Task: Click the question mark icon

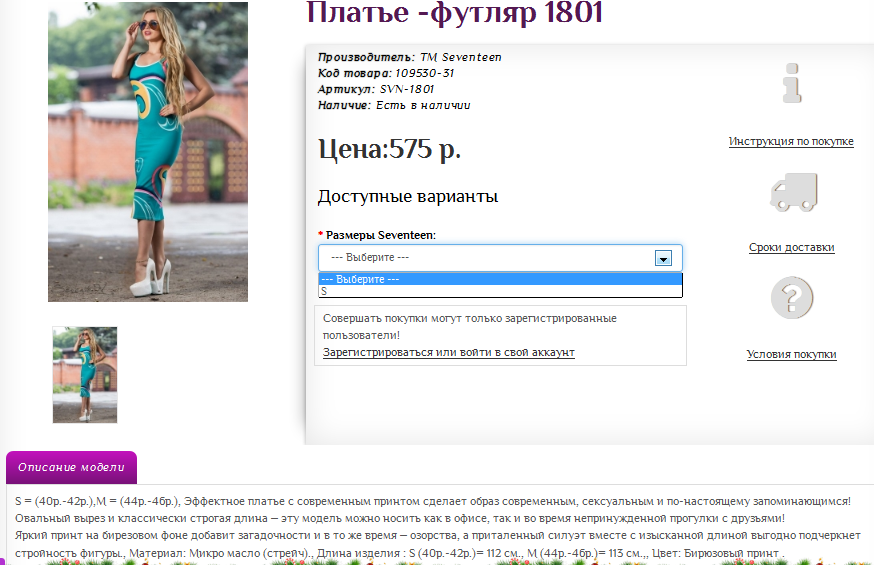Action: pyautogui.click(x=792, y=298)
